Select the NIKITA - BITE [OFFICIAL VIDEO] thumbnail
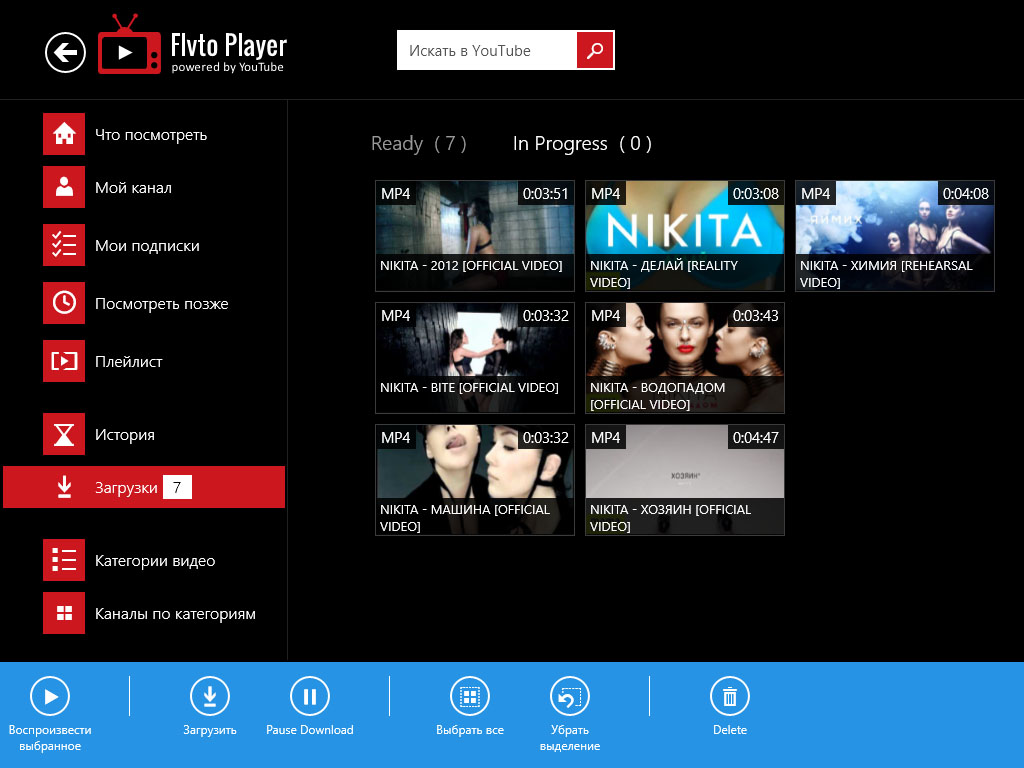This screenshot has height=768, width=1024. [475, 357]
